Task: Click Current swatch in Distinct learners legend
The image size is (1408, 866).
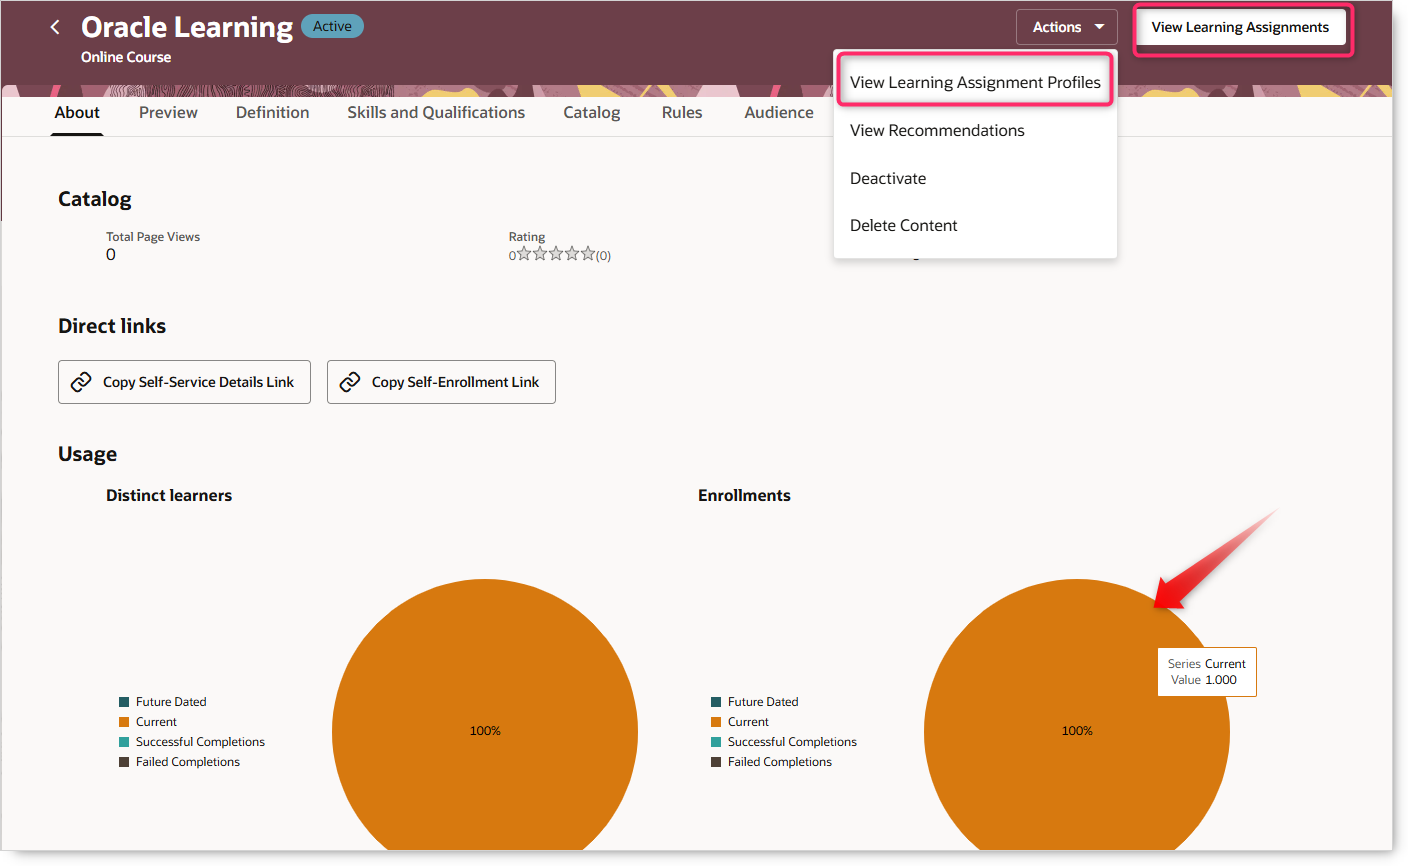Action: [x=124, y=722]
